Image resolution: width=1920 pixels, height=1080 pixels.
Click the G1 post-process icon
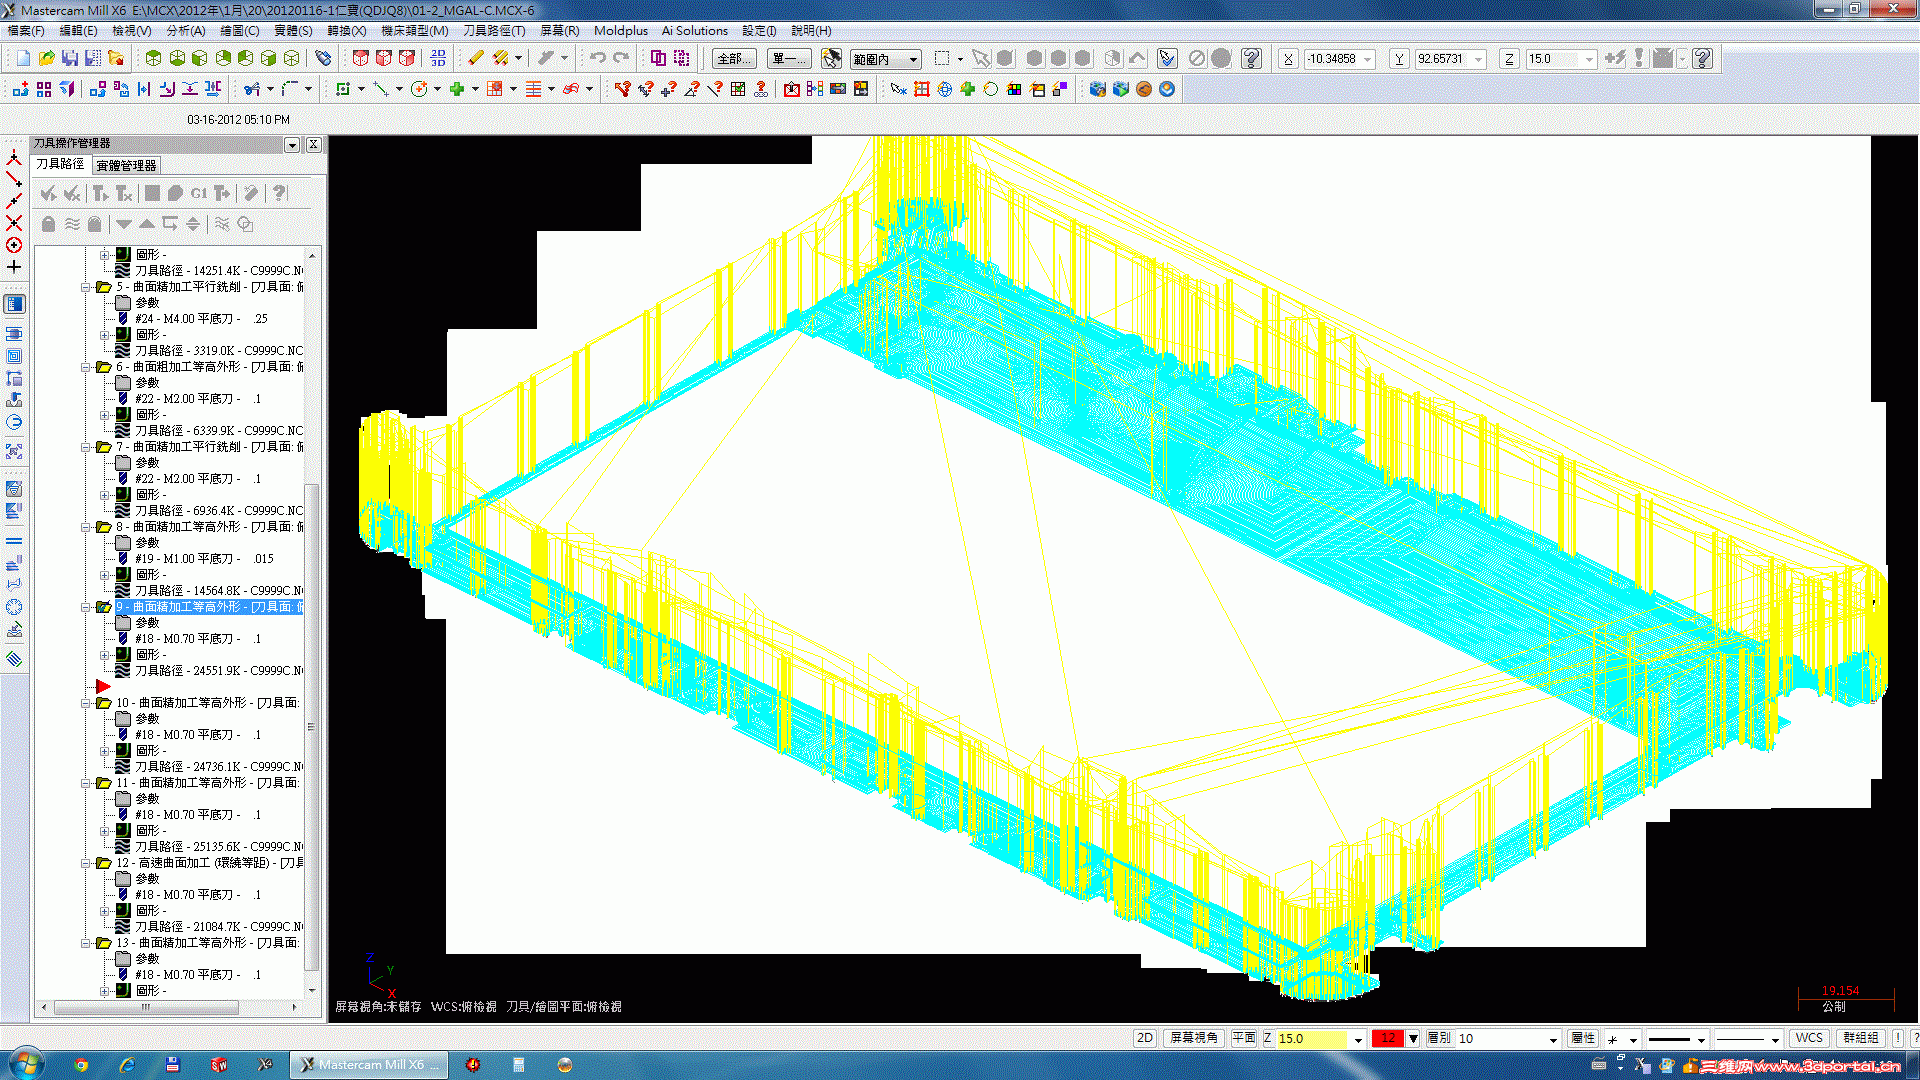click(199, 193)
